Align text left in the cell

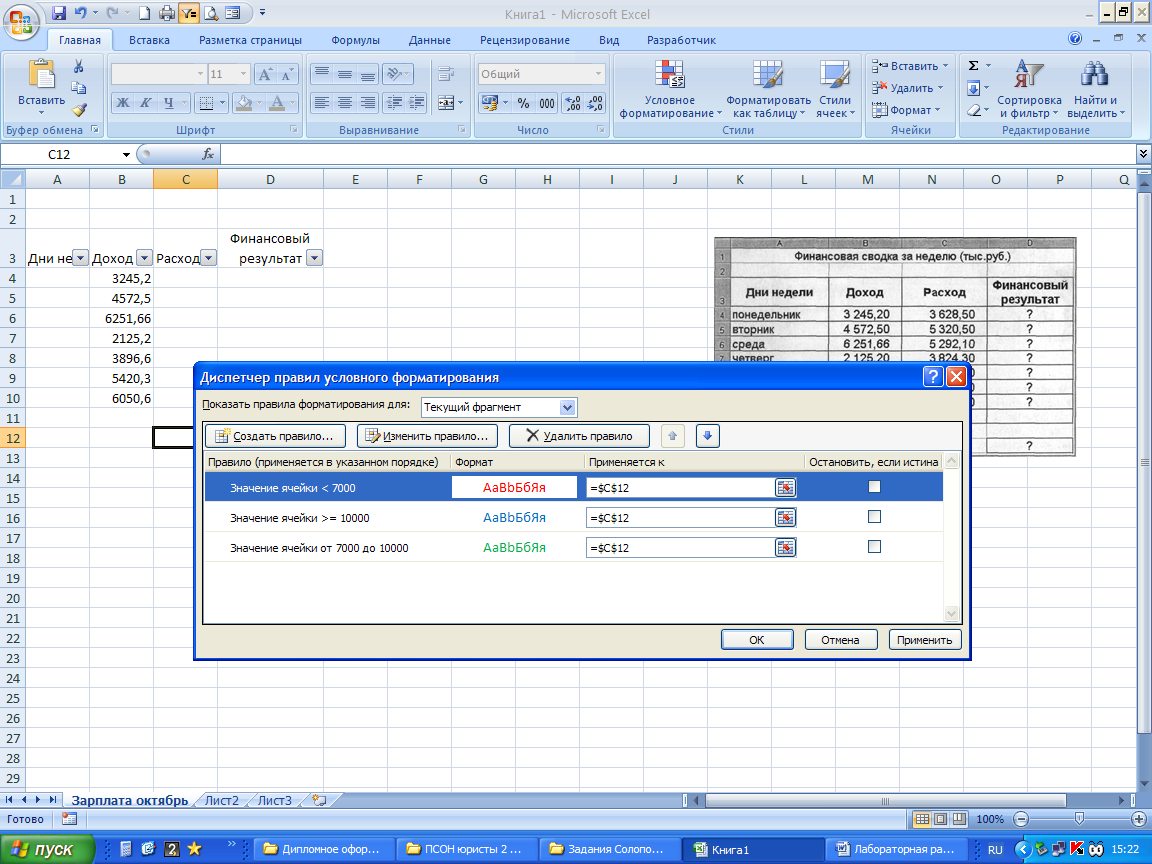[x=321, y=103]
